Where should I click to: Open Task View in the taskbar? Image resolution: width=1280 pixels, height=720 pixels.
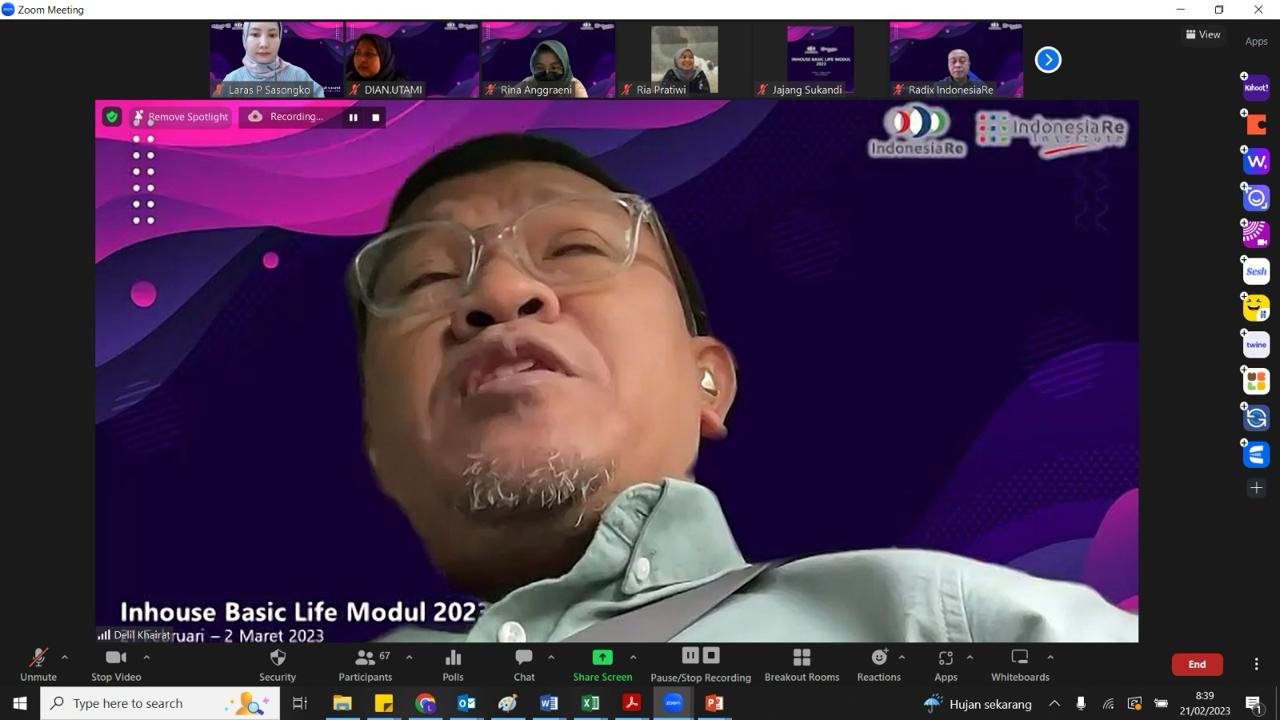tap(300, 703)
